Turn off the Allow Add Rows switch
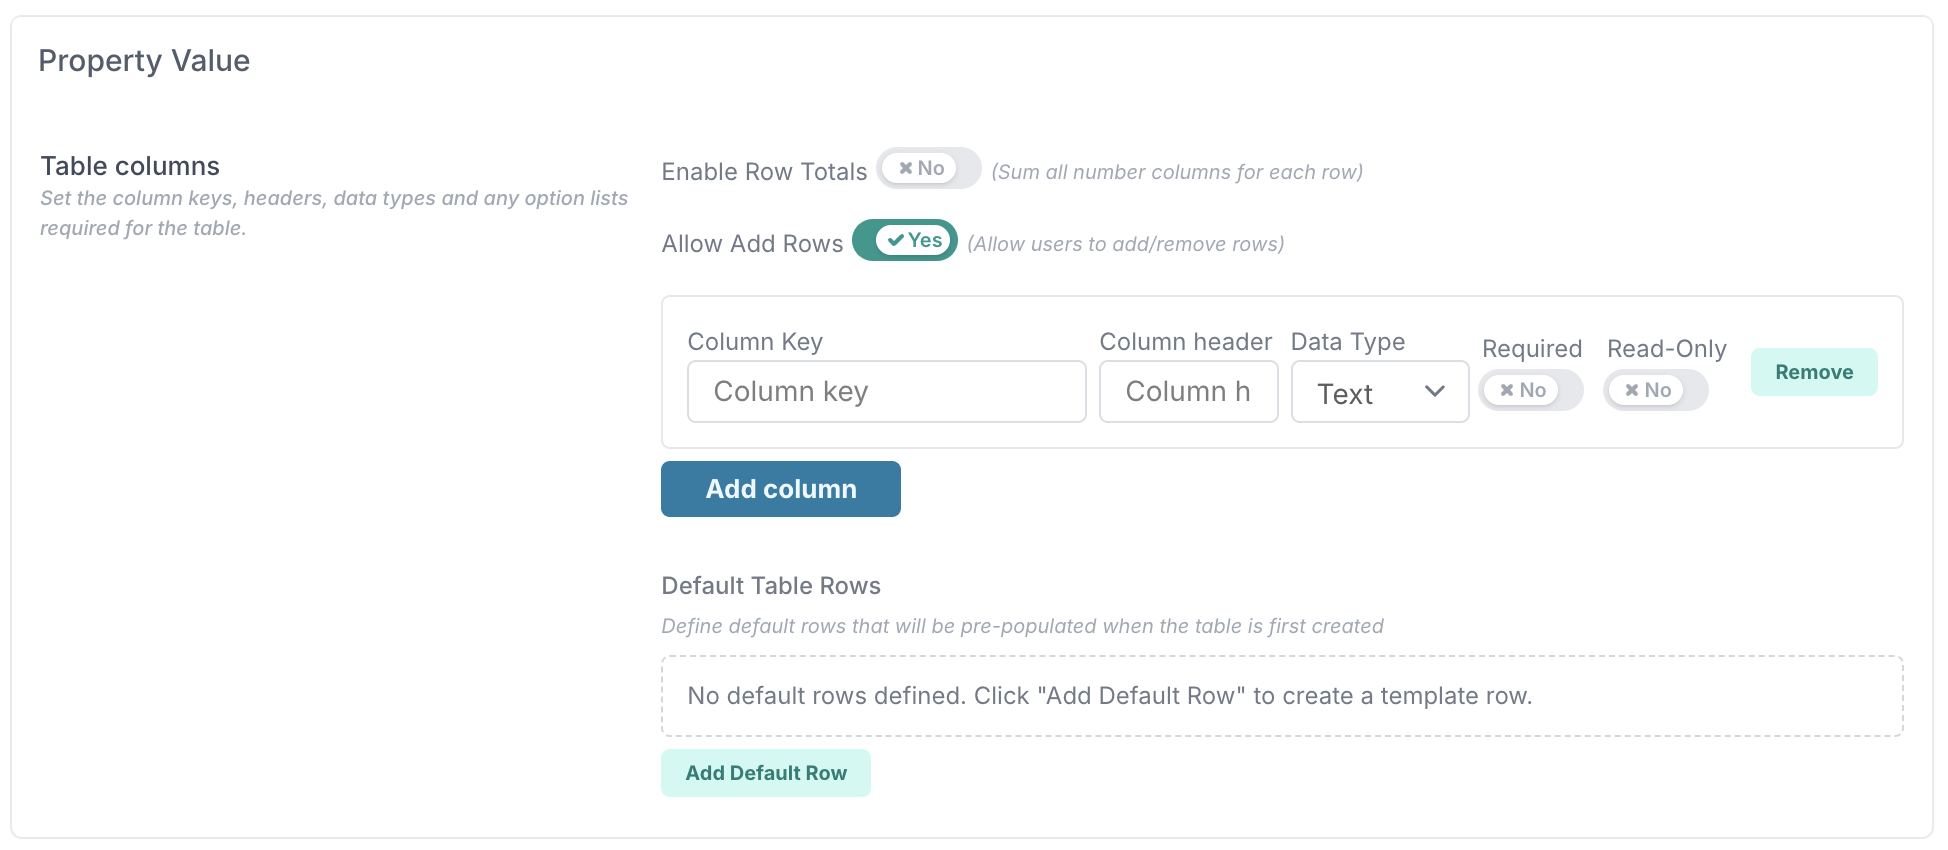The width and height of the screenshot is (1948, 850). point(904,241)
